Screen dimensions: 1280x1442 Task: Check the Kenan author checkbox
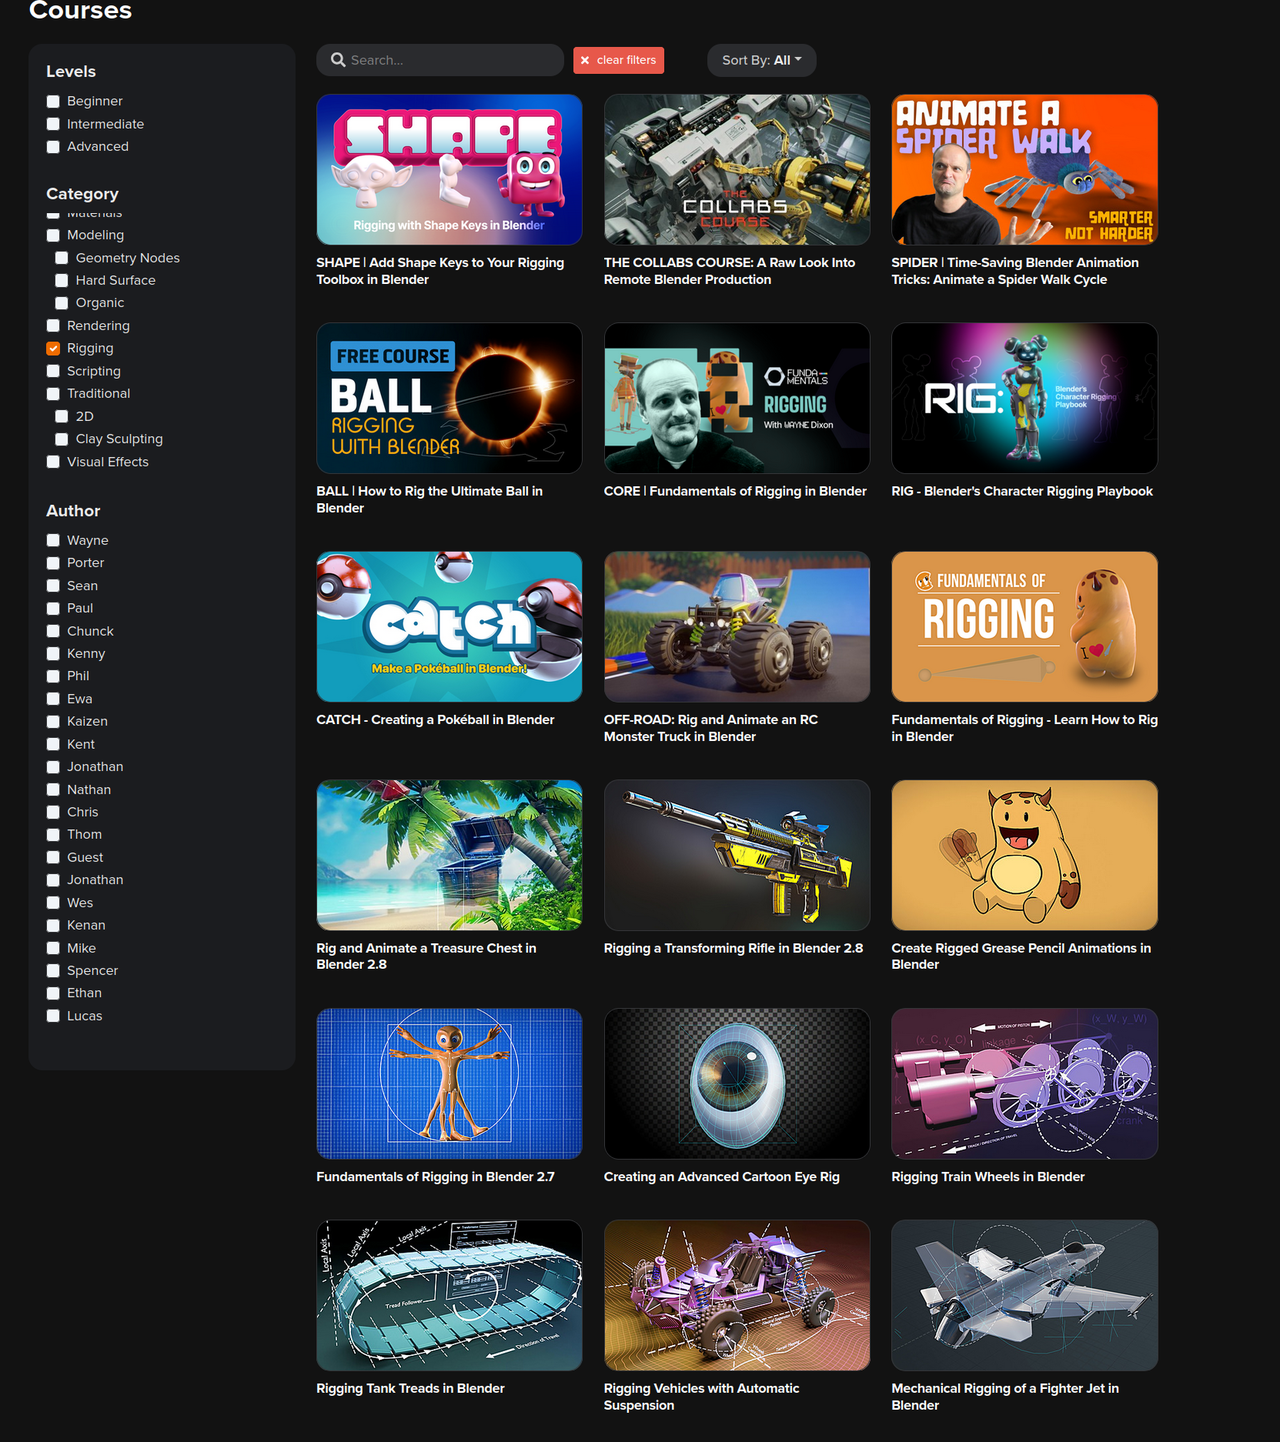[53, 926]
